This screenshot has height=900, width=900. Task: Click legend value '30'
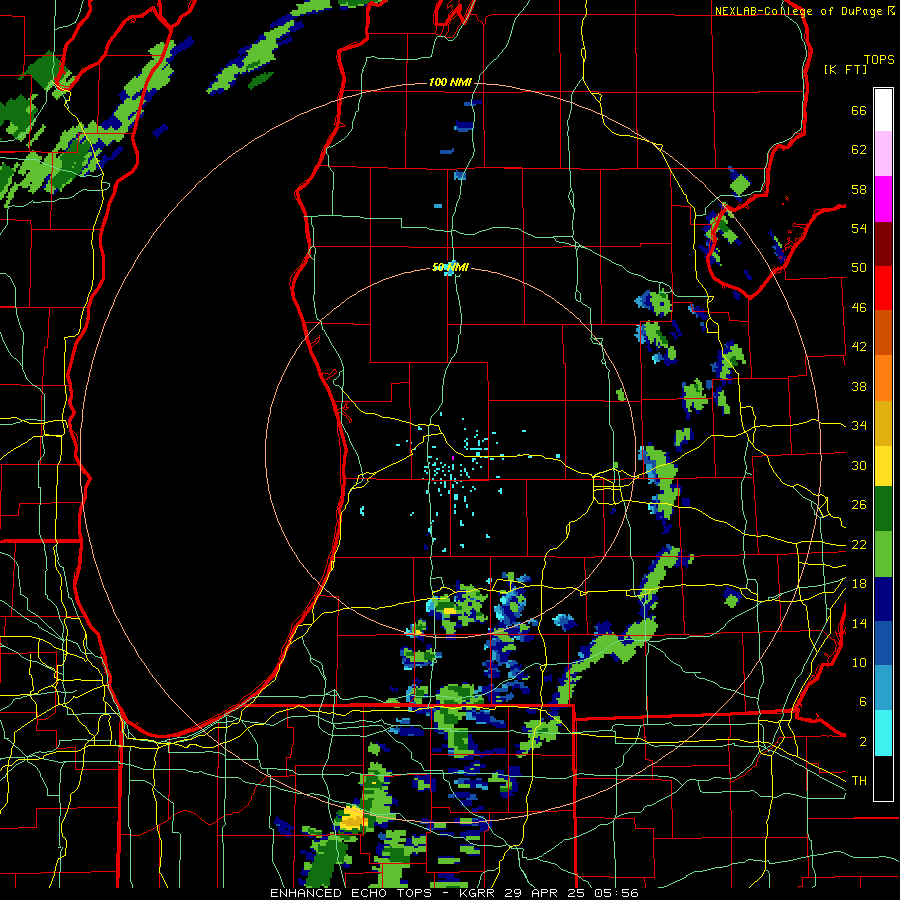tap(859, 465)
